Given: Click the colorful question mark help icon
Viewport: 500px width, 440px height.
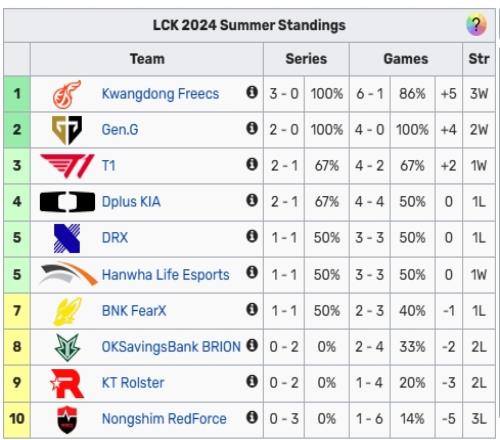Looking at the screenshot, I should tap(476, 25).
